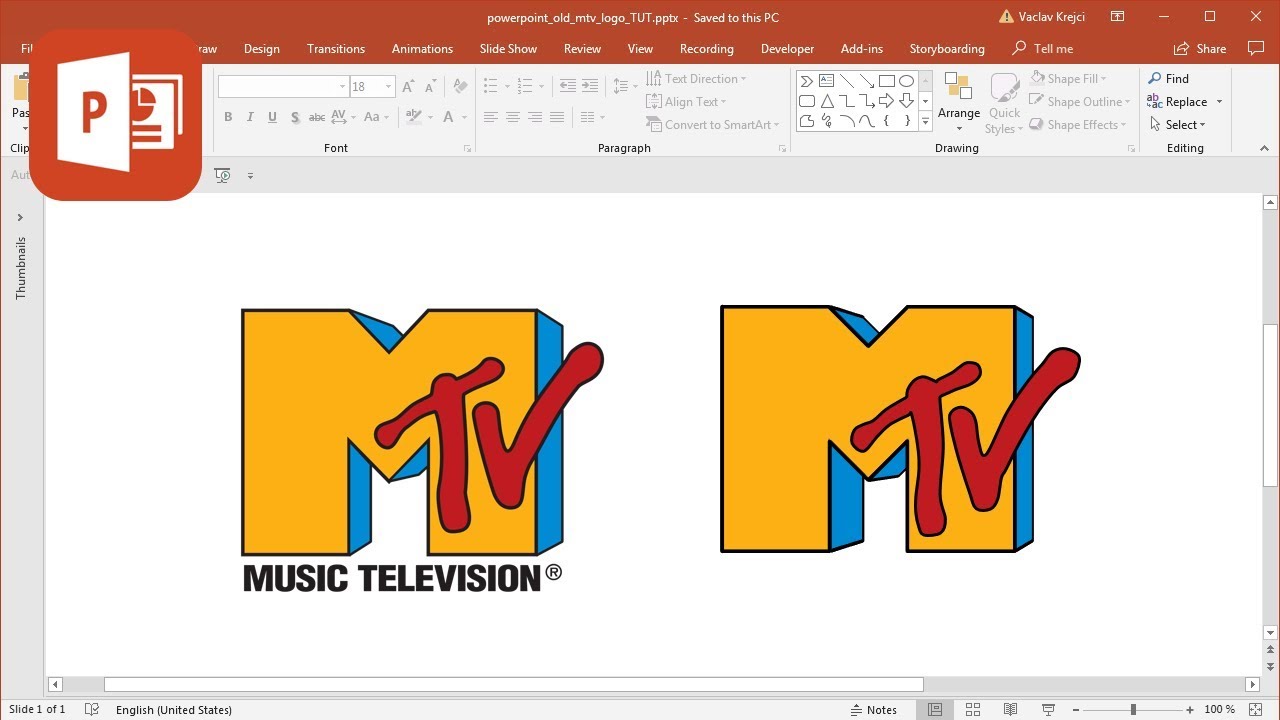Select the Text Box shape

point(826,81)
